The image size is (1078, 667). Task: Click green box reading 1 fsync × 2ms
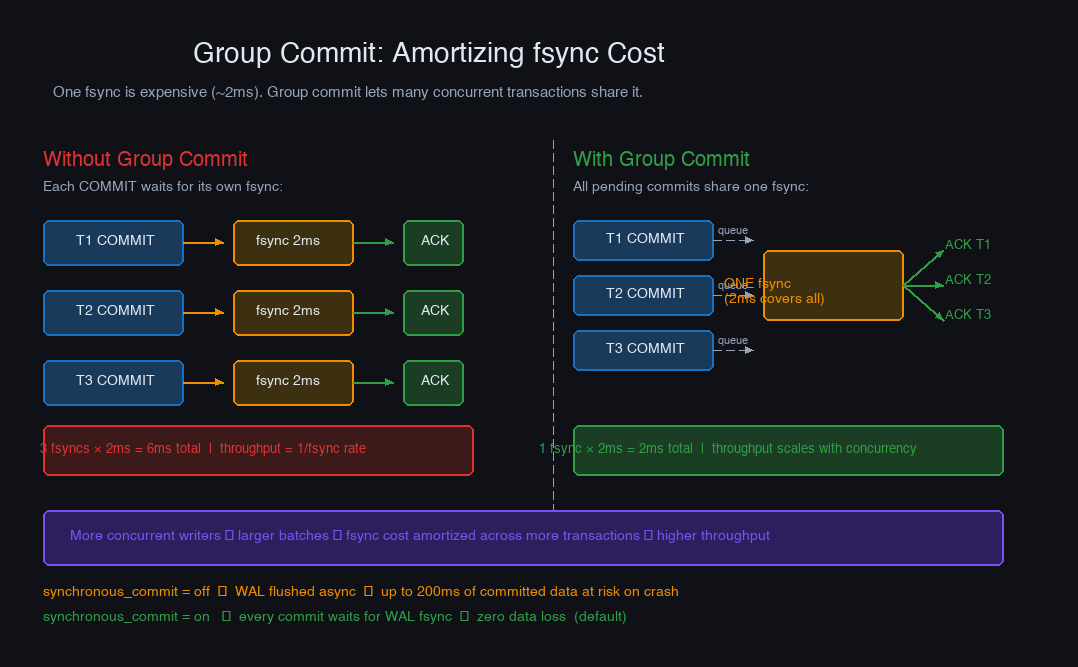click(x=788, y=450)
